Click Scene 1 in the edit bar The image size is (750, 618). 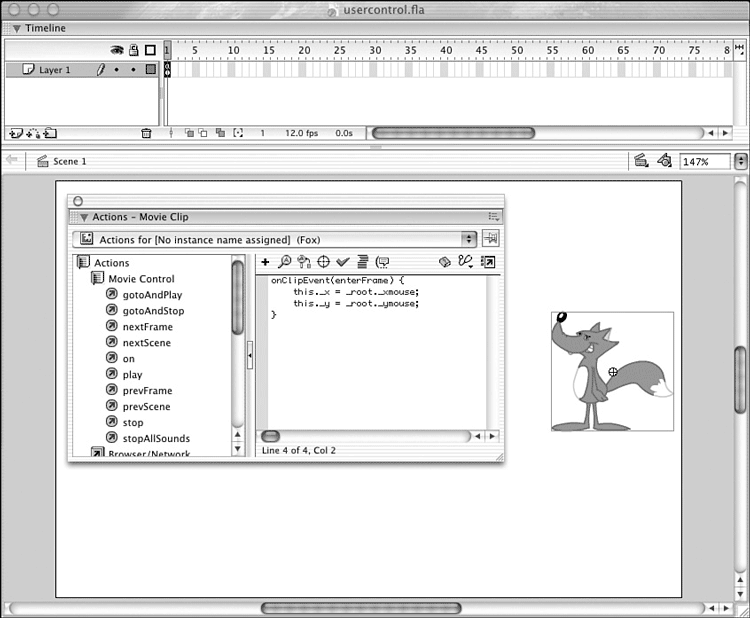point(69,161)
